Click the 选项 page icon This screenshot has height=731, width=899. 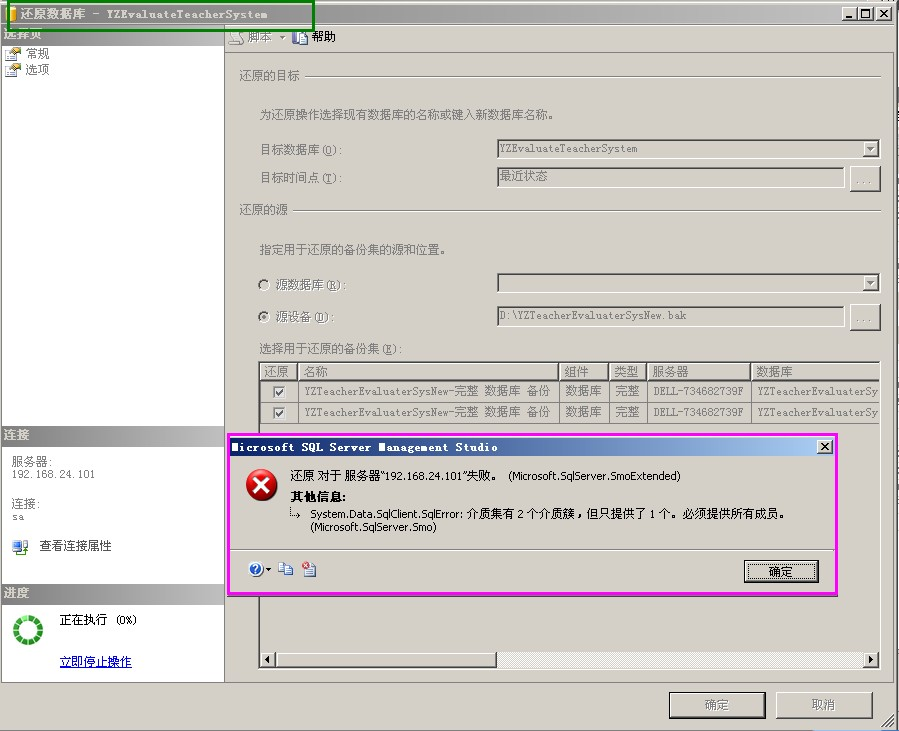[x=13, y=70]
